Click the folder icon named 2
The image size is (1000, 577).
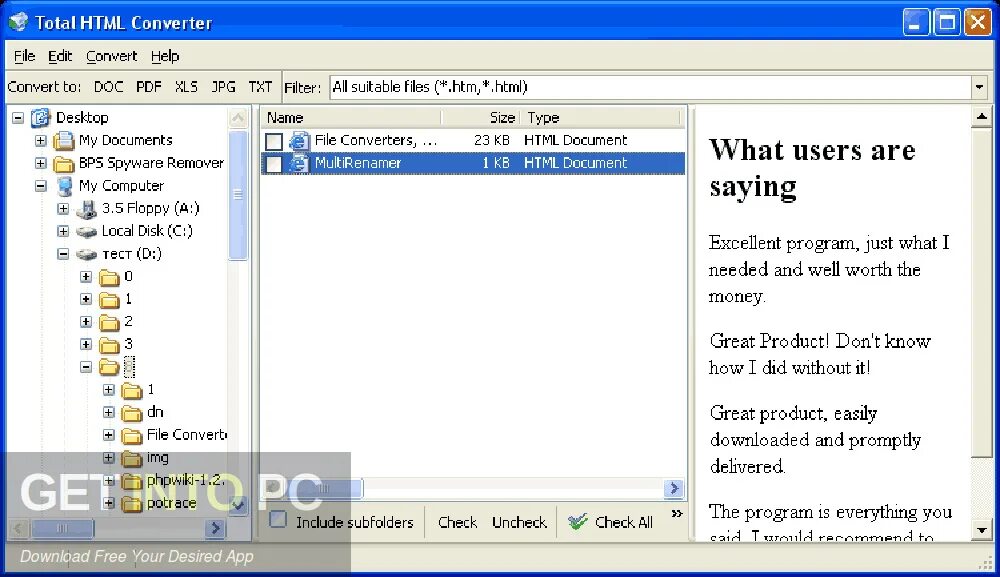pos(109,322)
